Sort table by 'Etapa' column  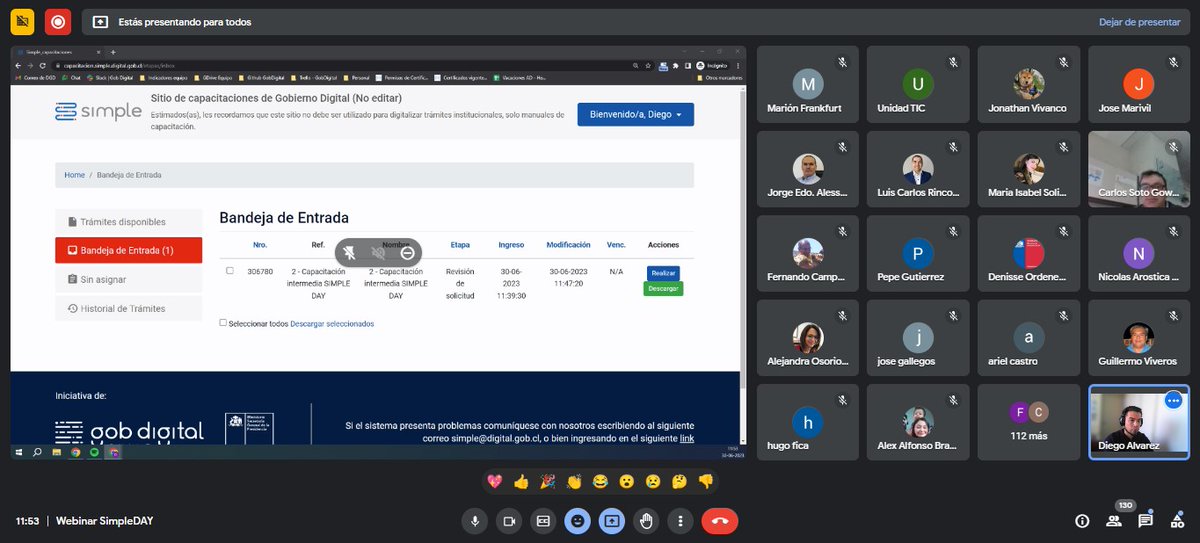[x=460, y=244]
